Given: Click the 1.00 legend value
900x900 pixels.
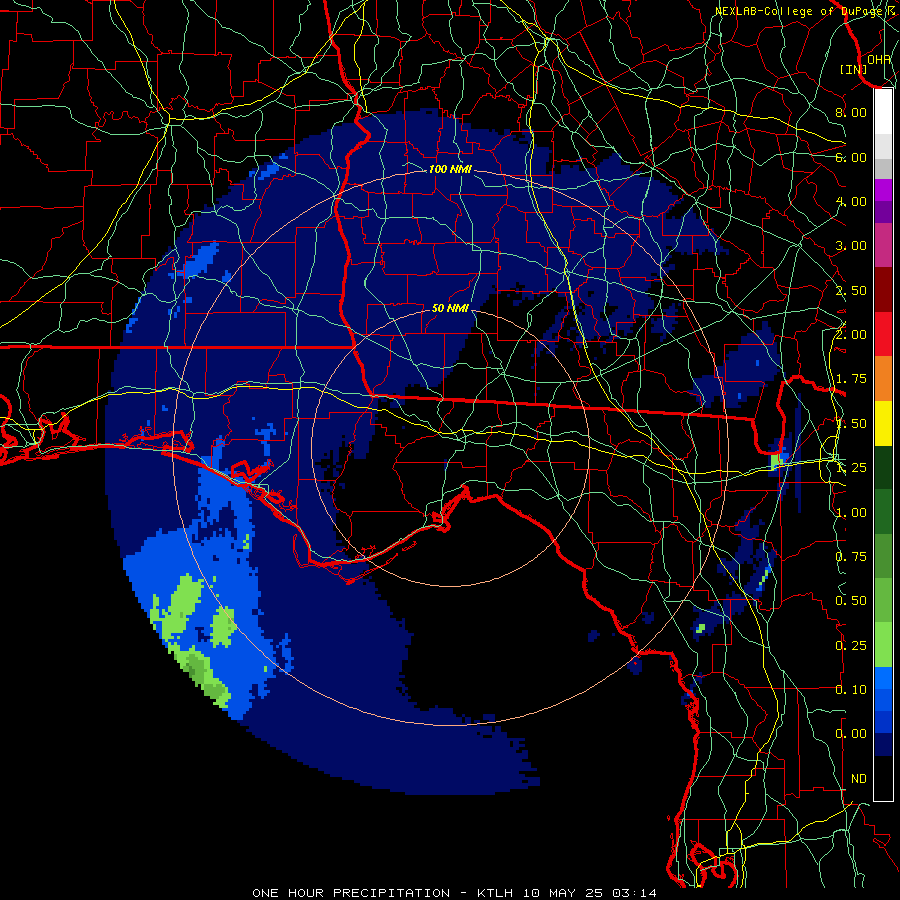Looking at the screenshot, I should pyautogui.click(x=851, y=513).
